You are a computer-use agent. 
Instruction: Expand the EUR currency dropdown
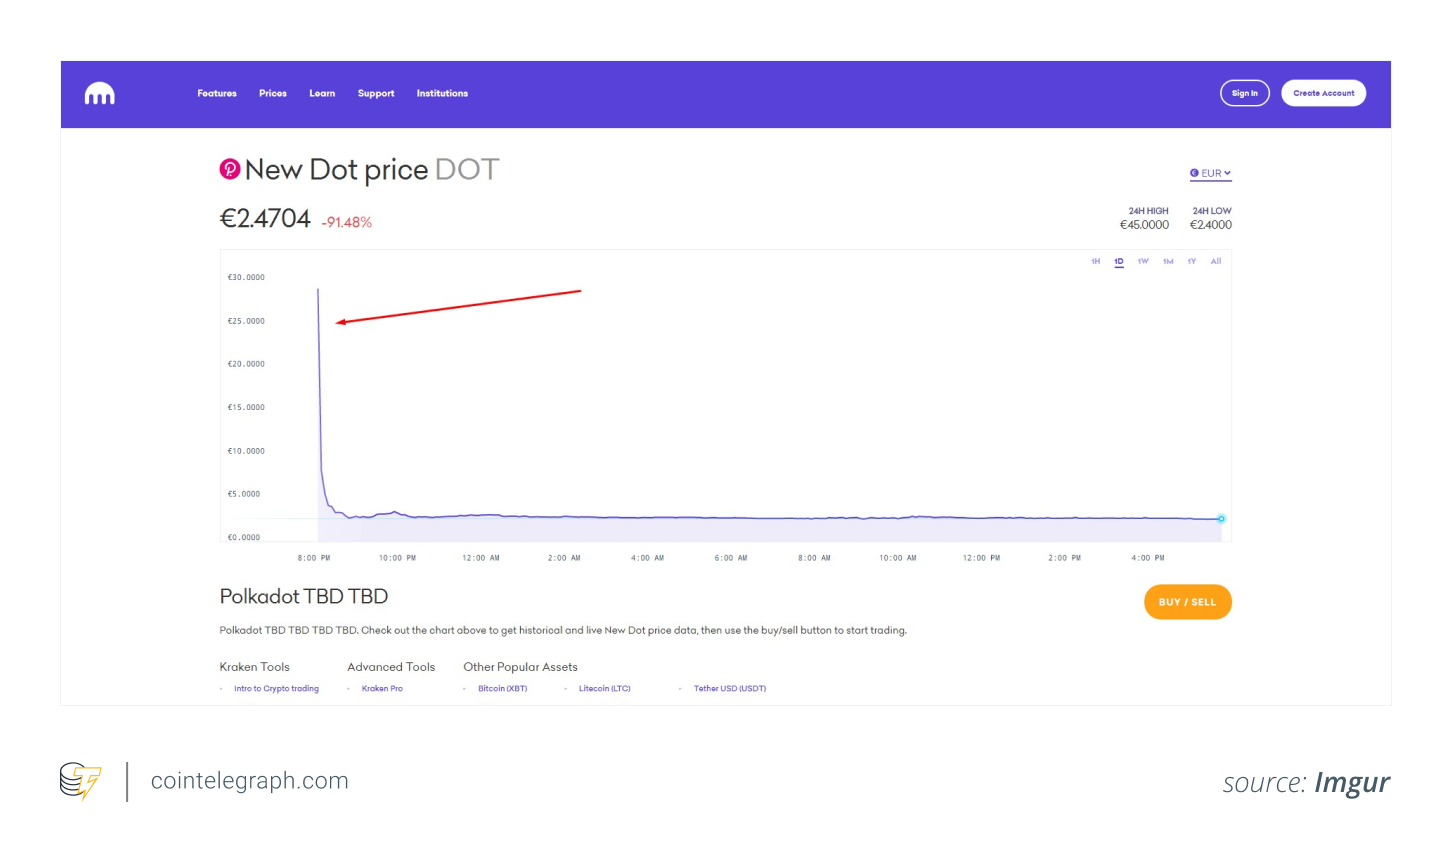pyautogui.click(x=1210, y=173)
